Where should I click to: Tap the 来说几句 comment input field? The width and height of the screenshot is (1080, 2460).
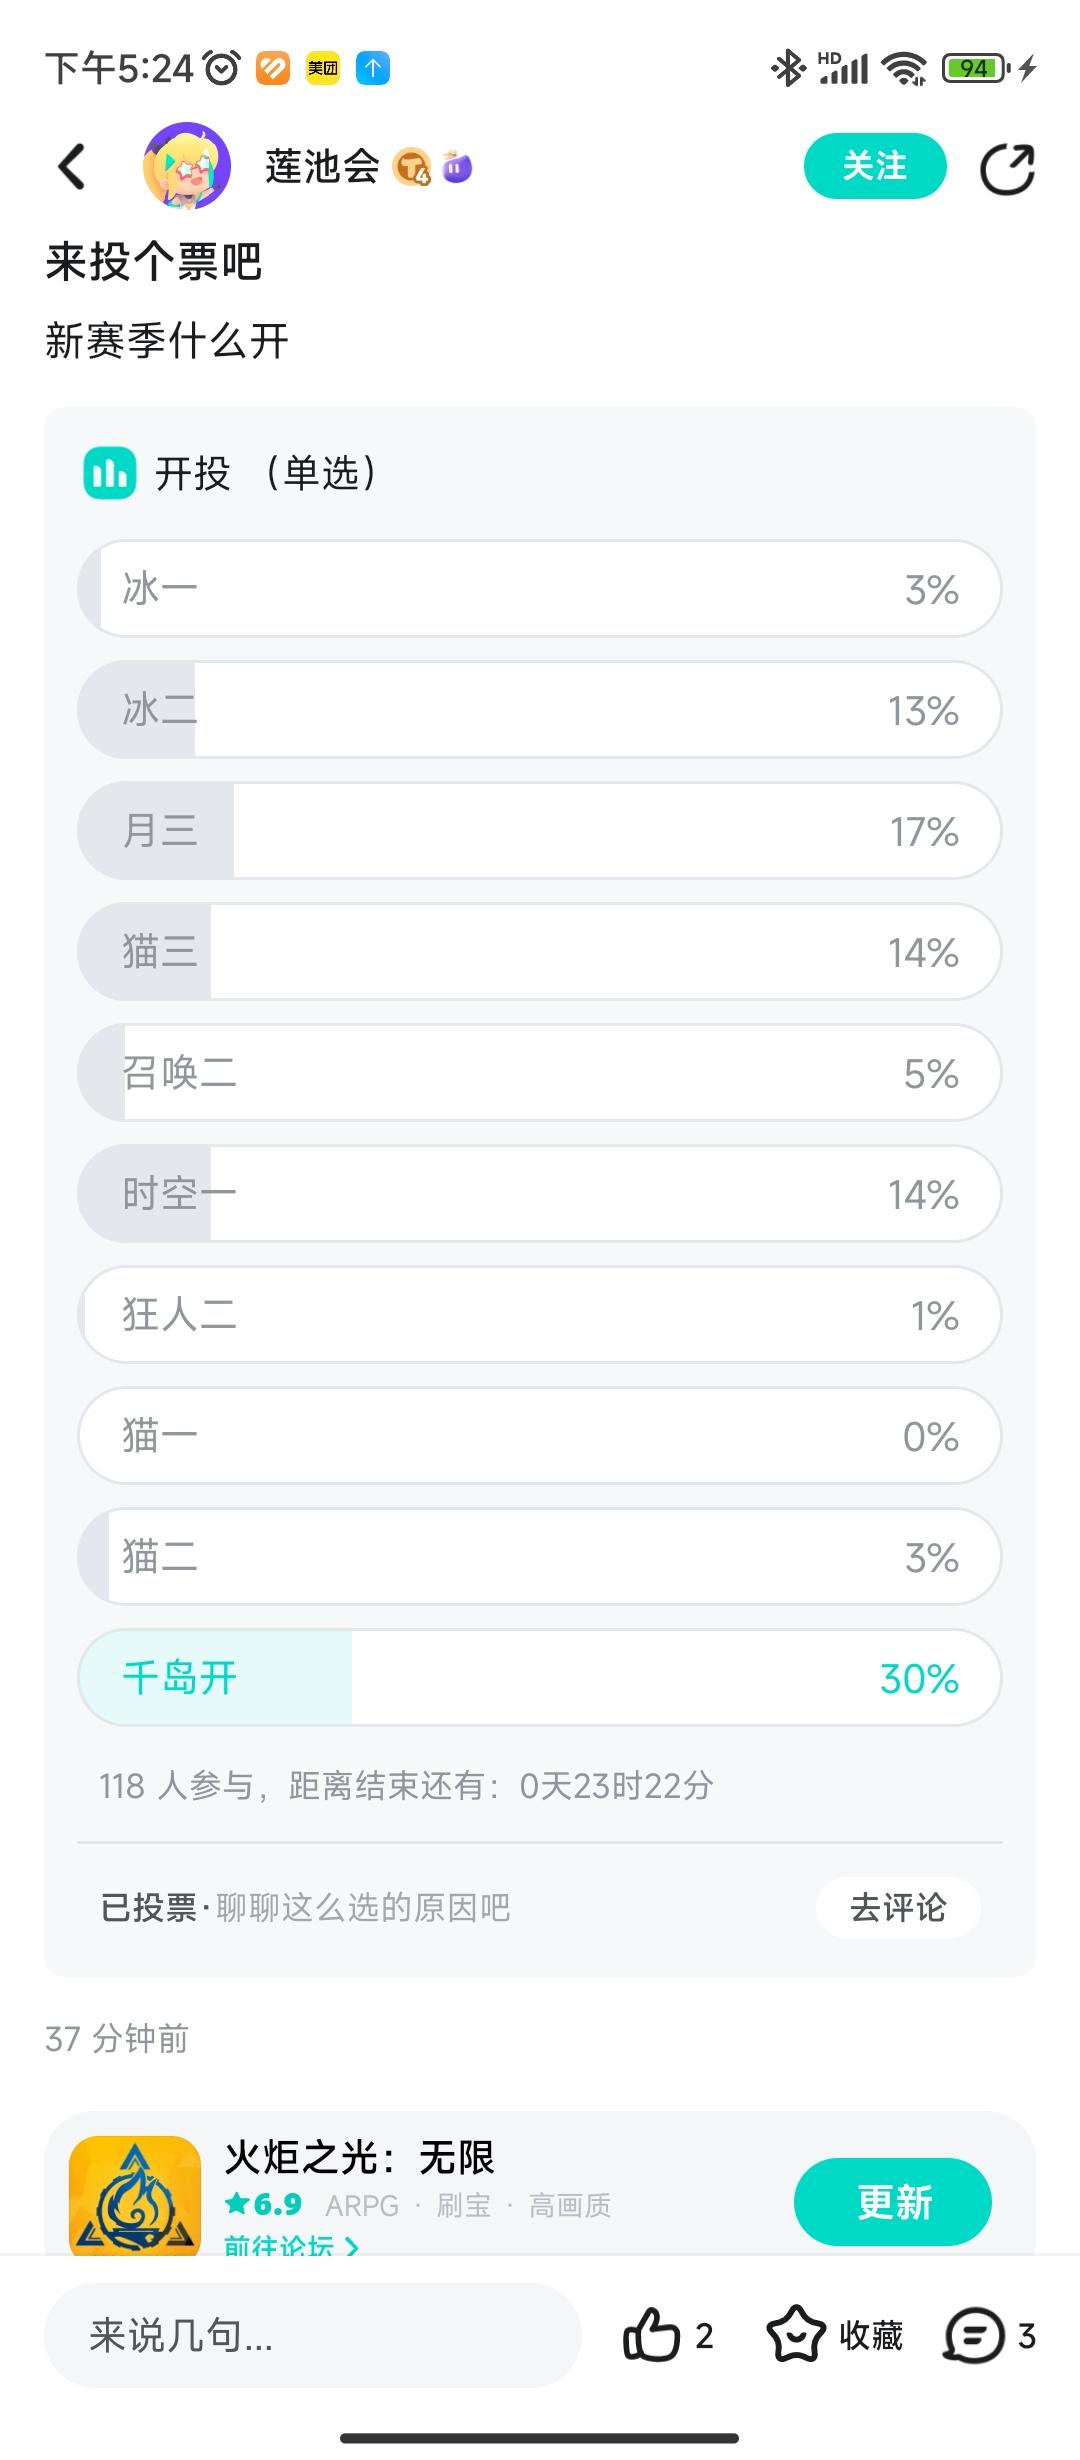[x=312, y=2336]
